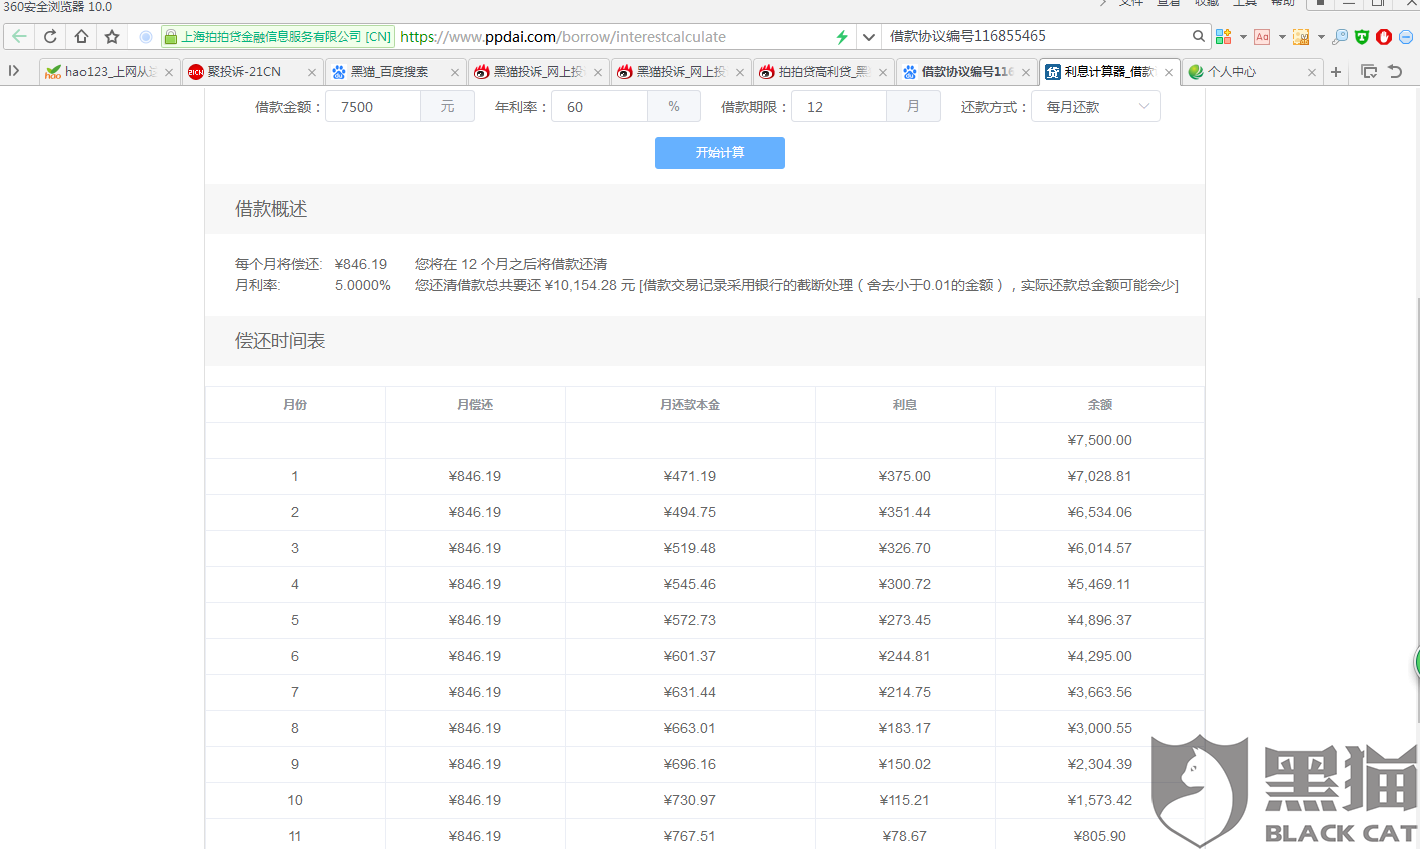
Task: Expand the address bar history dropdown arrow
Action: tap(868, 36)
